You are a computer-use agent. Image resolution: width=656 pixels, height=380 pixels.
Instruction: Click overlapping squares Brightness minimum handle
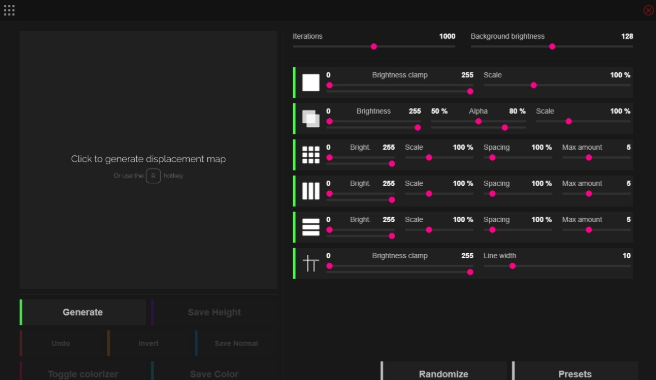coord(330,121)
